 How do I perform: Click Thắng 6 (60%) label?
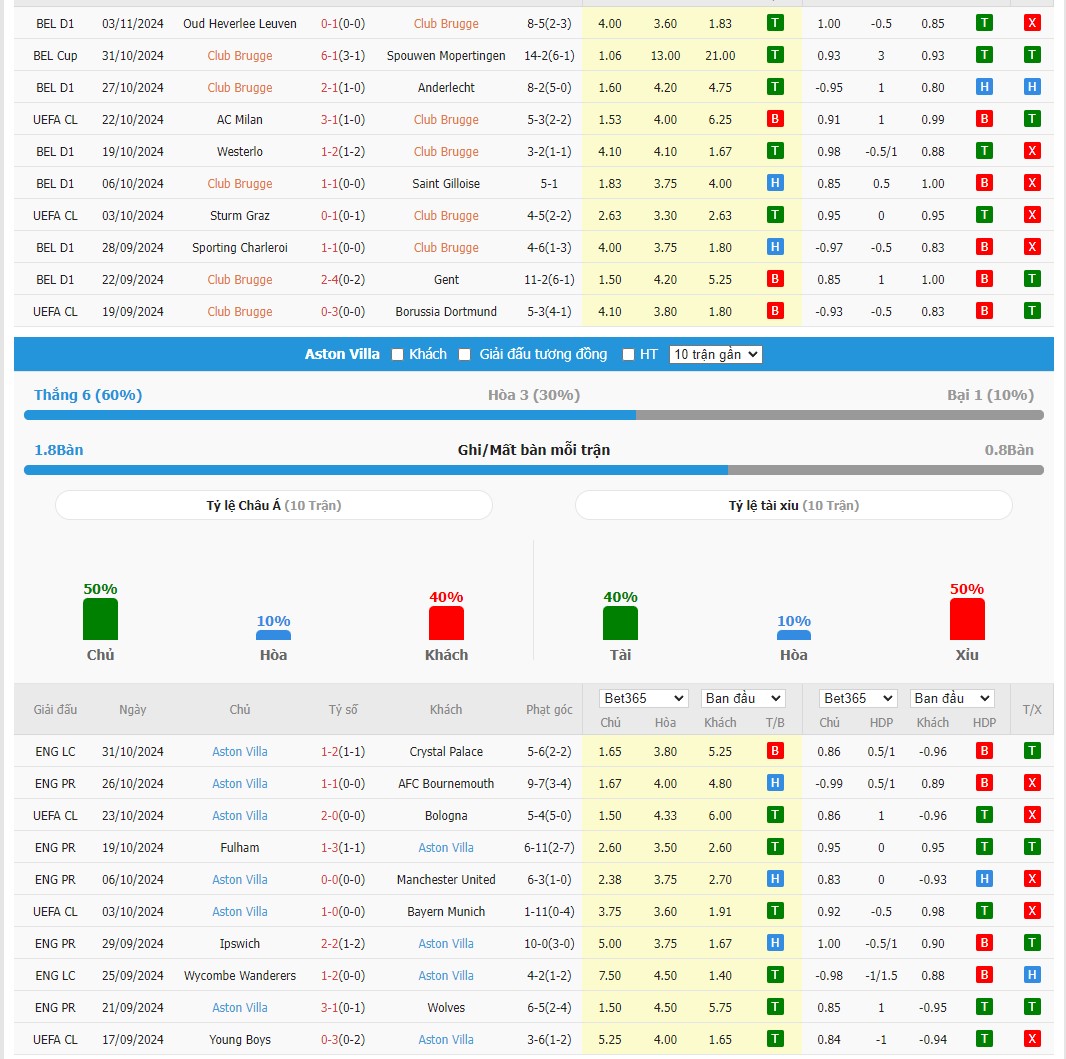point(88,395)
